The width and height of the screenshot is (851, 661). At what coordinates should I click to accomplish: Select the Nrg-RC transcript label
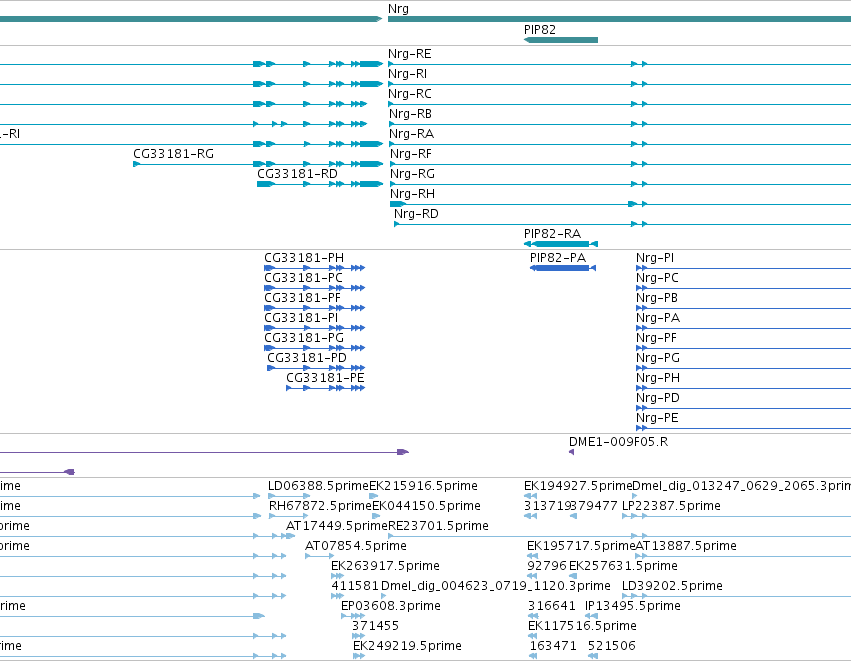point(410,94)
